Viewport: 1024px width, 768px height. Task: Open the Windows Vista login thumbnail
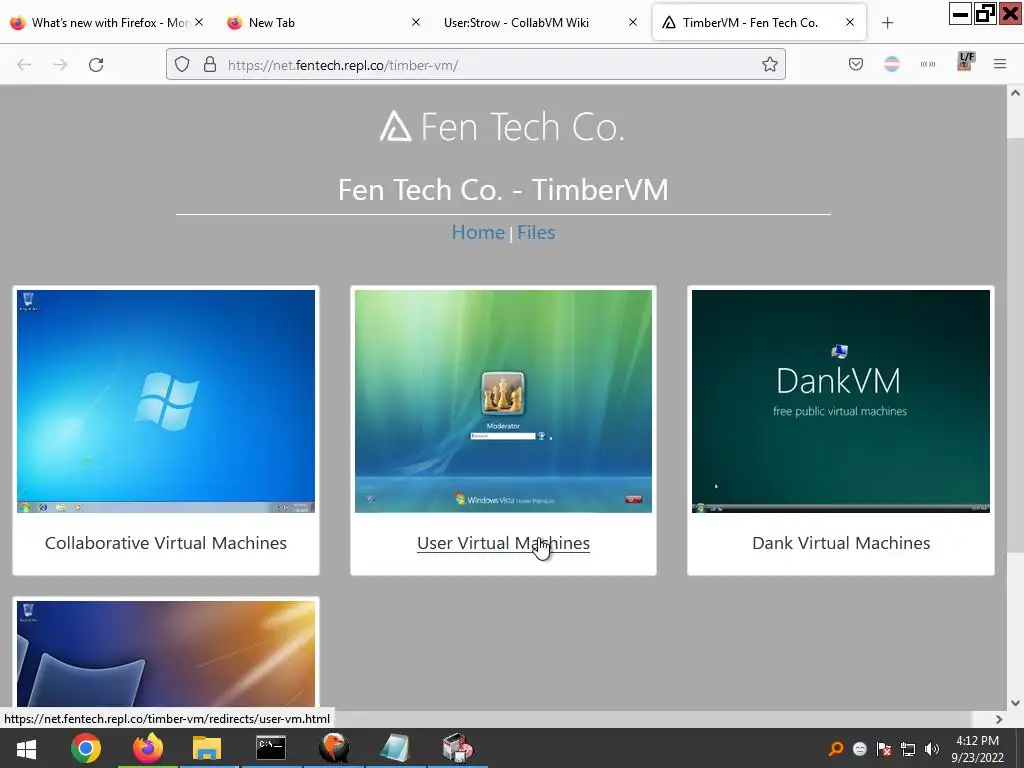click(x=503, y=401)
